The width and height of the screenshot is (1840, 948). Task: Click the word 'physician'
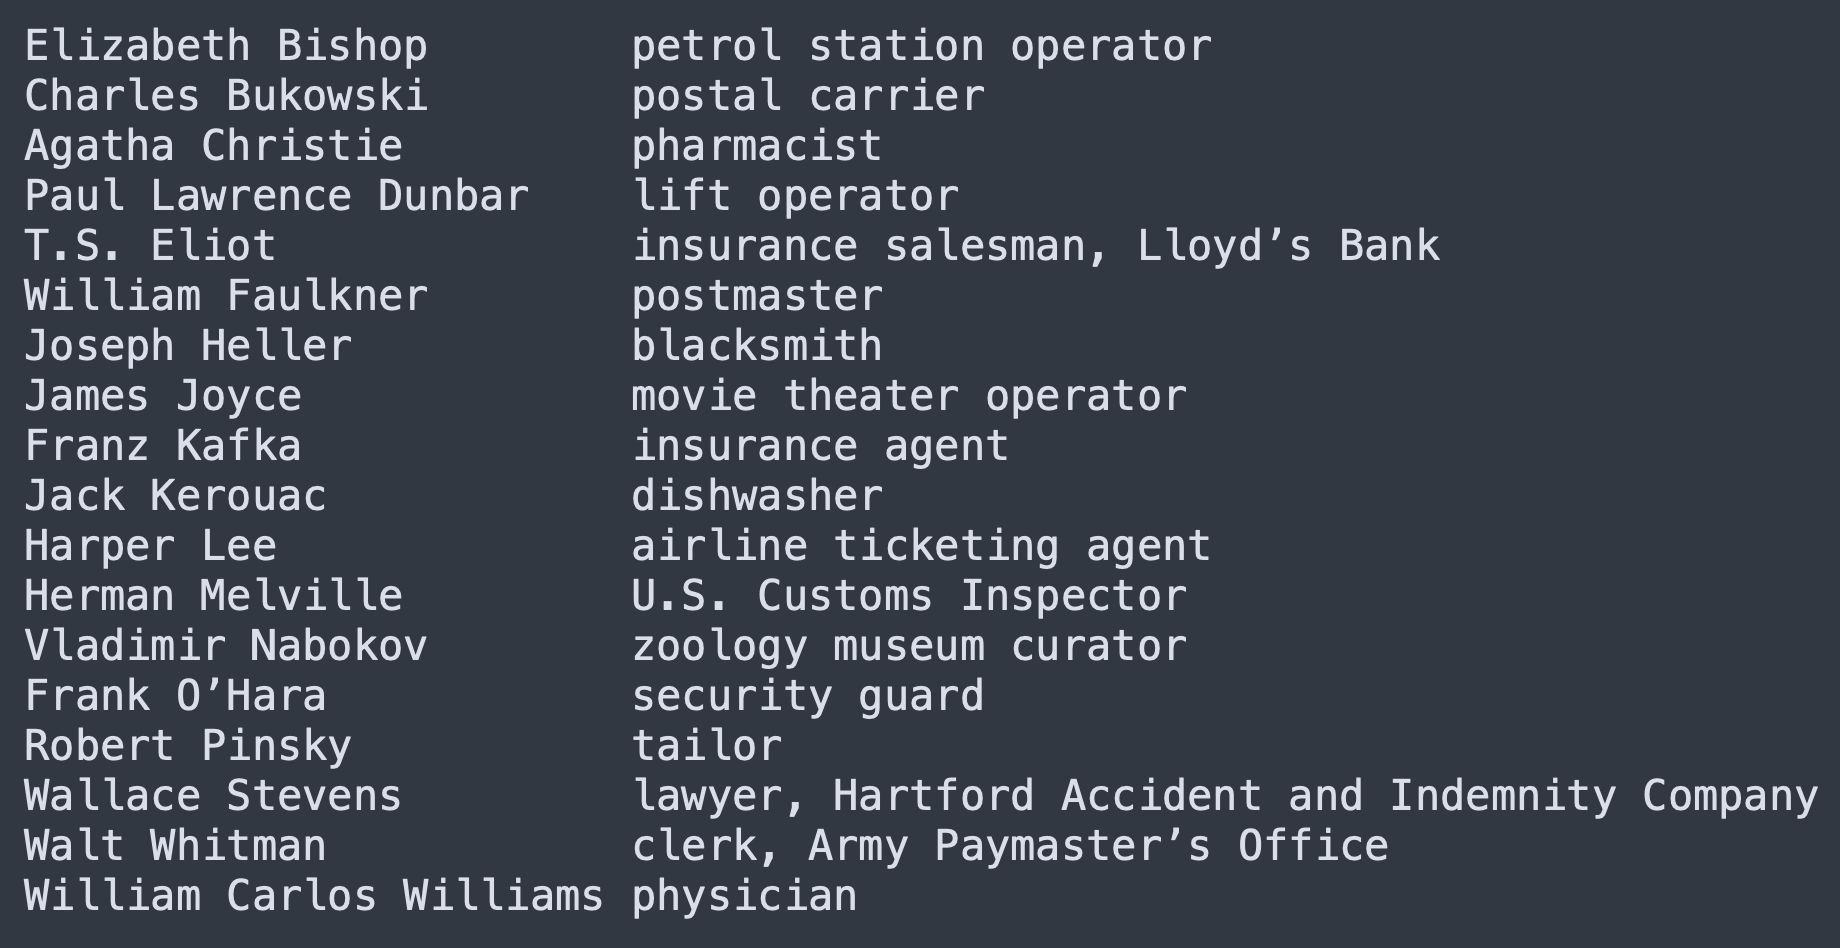(745, 896)
